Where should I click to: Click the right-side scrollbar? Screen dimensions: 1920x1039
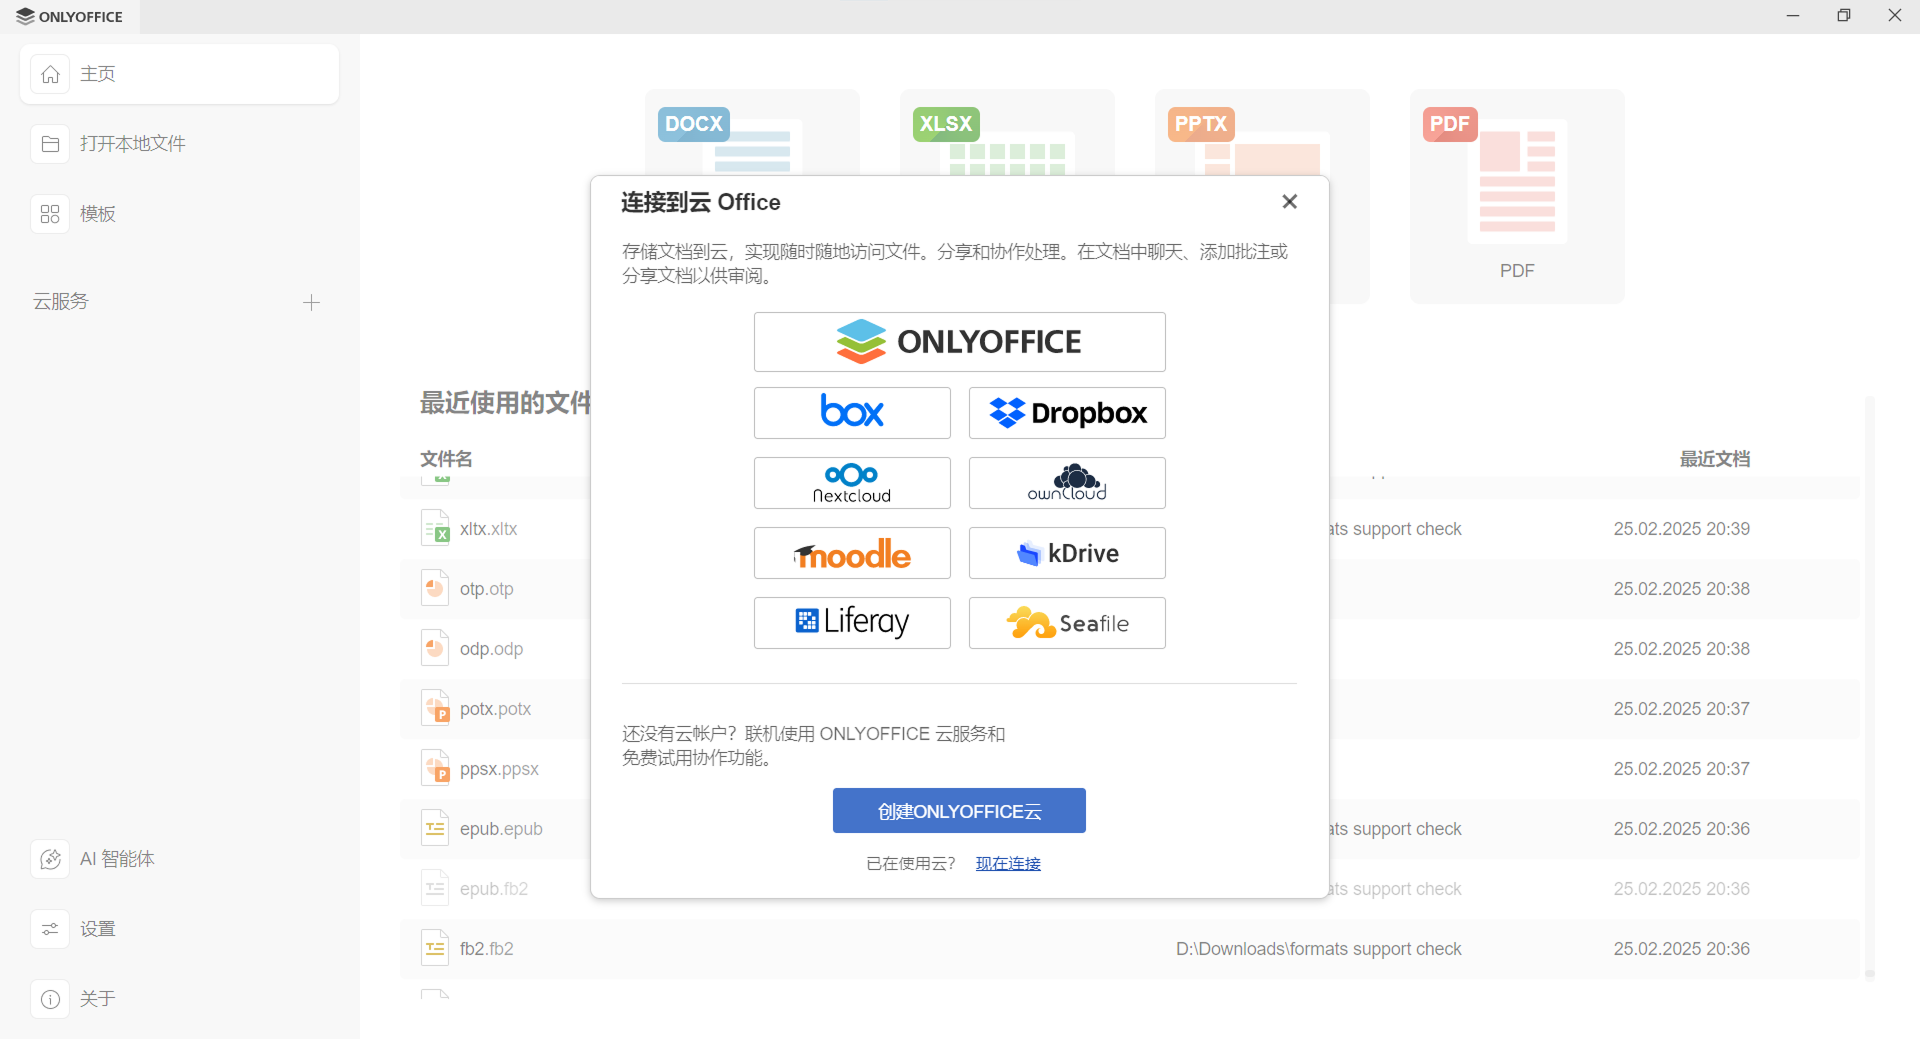[x=1870, y=690]
